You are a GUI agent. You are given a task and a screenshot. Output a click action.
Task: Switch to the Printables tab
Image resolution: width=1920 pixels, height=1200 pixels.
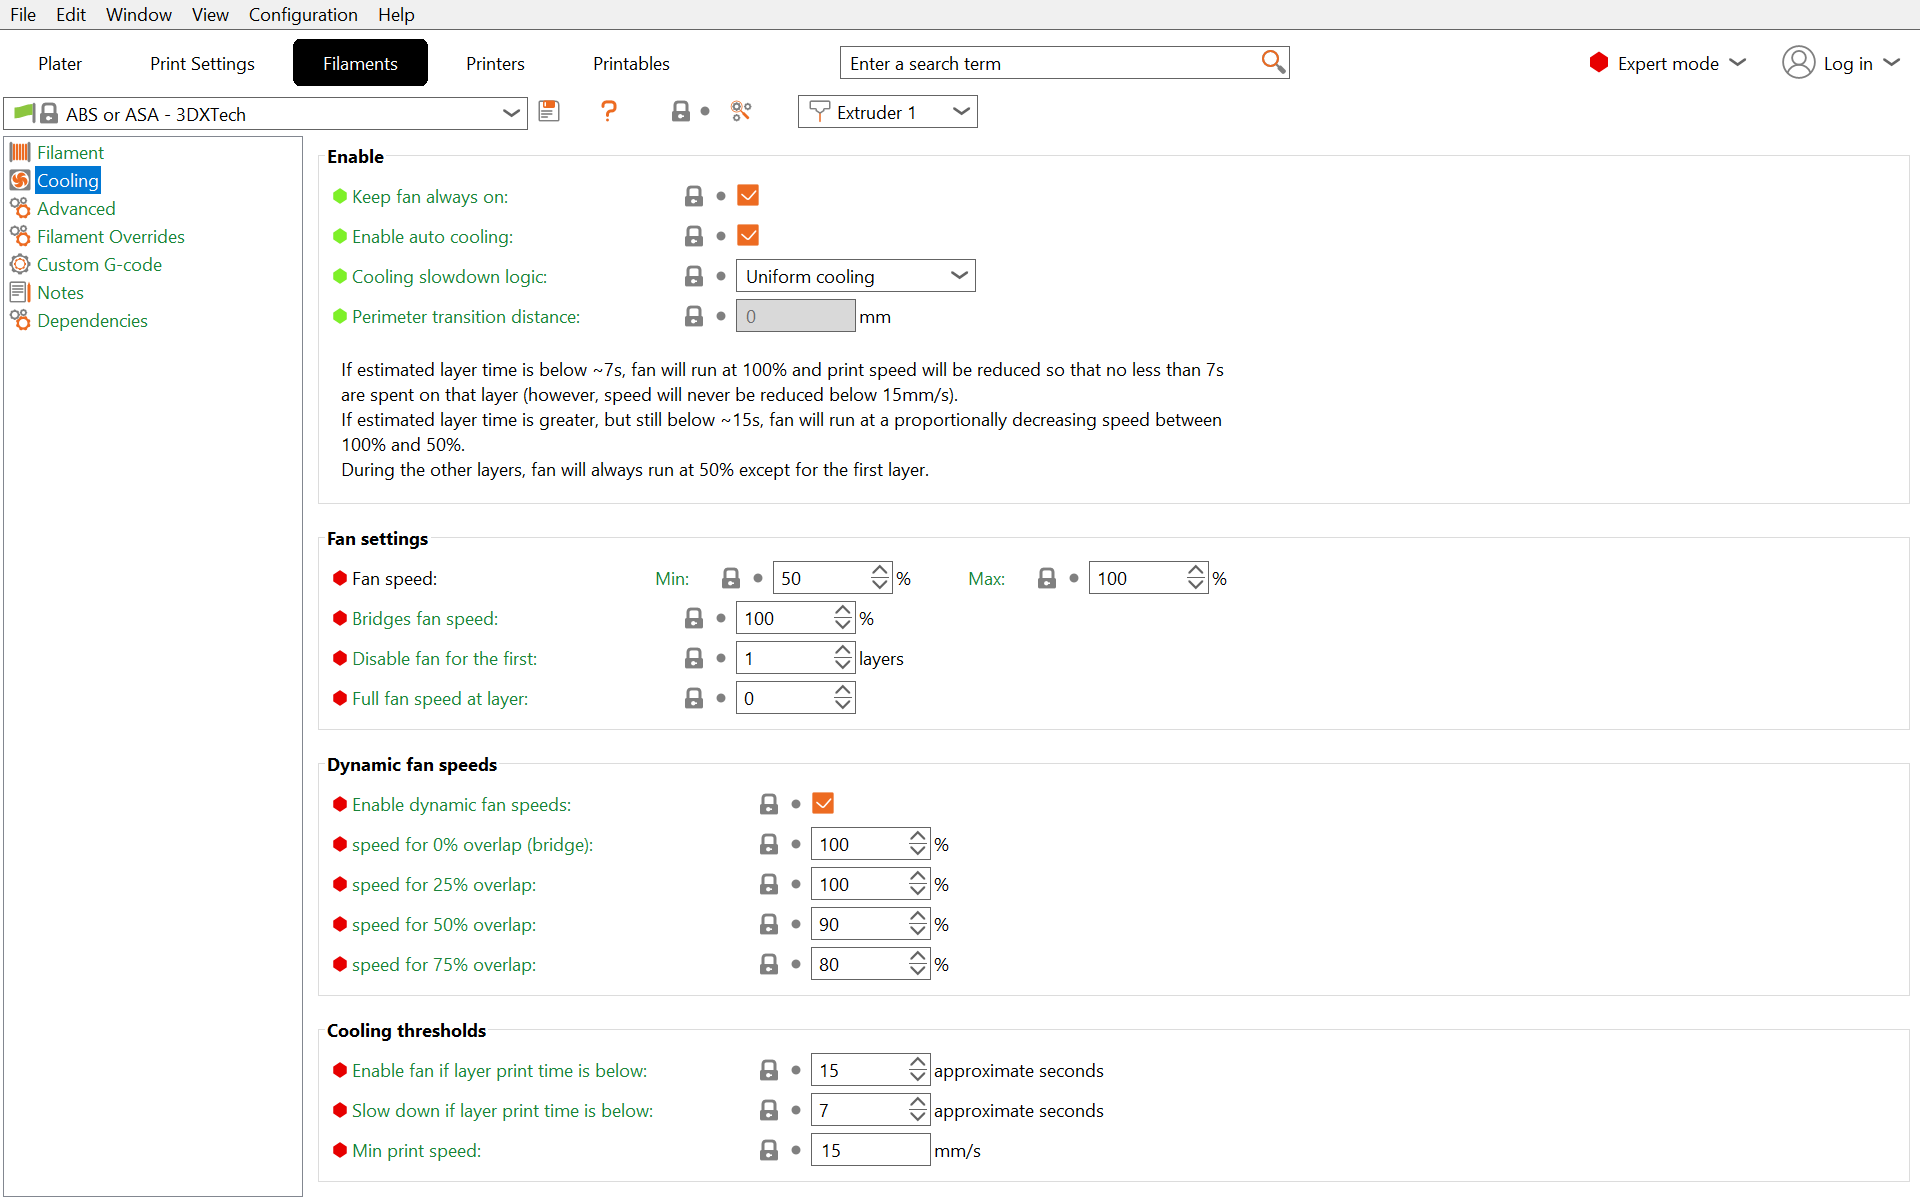(631, 63)
